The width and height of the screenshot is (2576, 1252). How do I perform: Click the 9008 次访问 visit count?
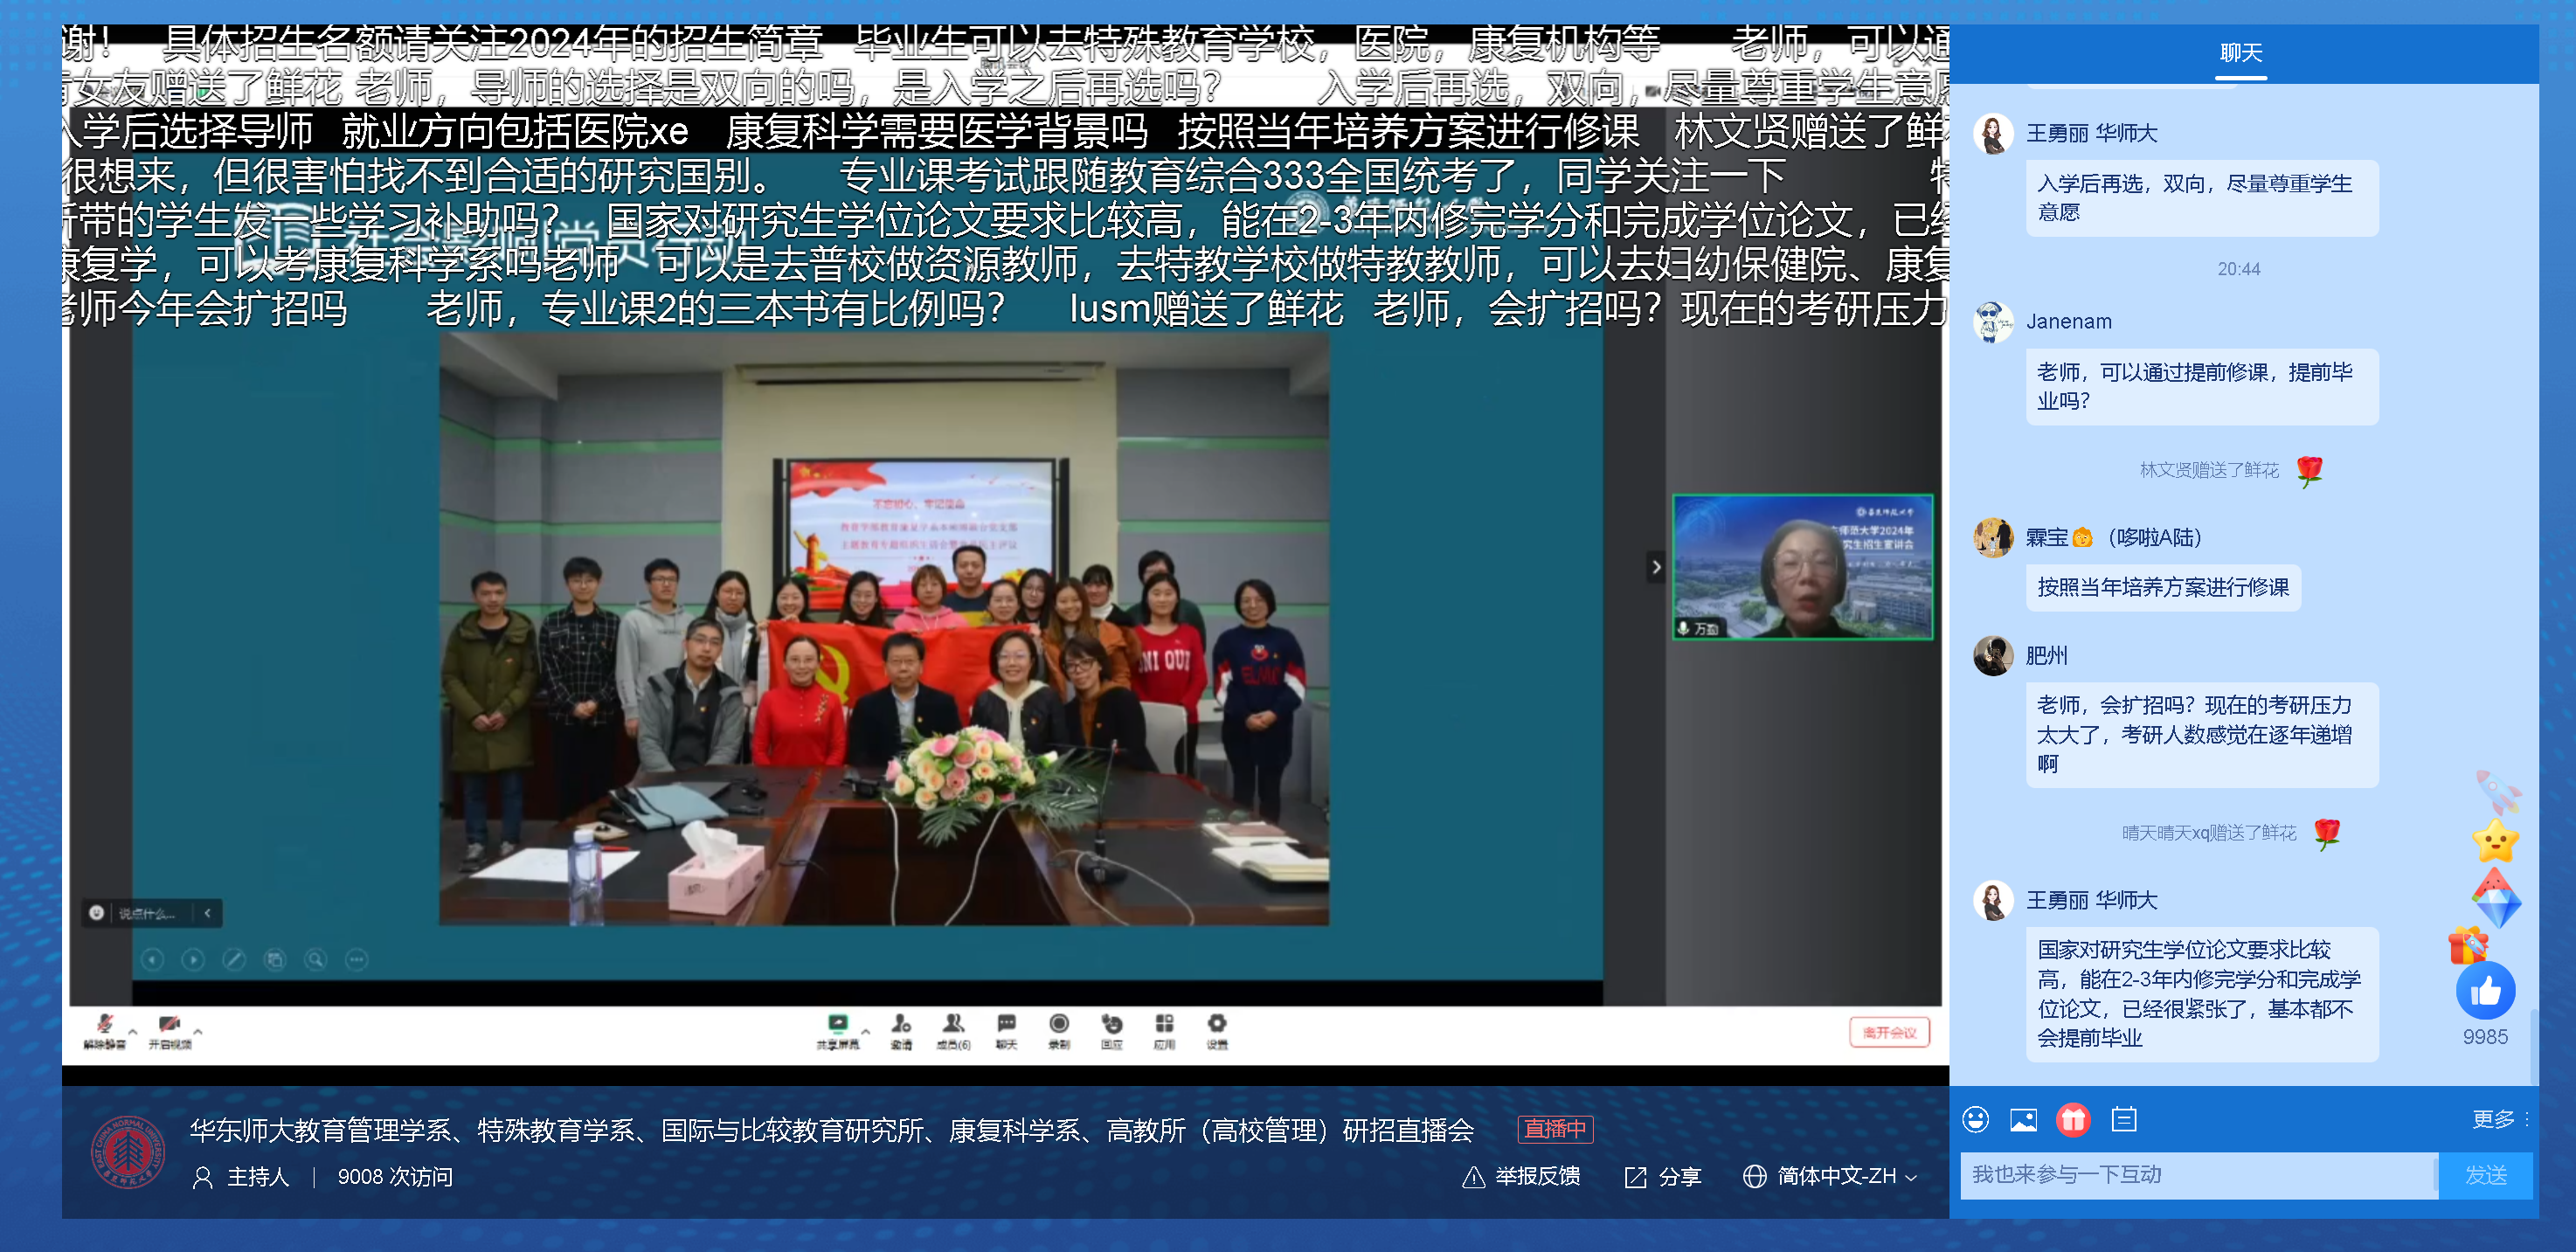[395, 1177]
